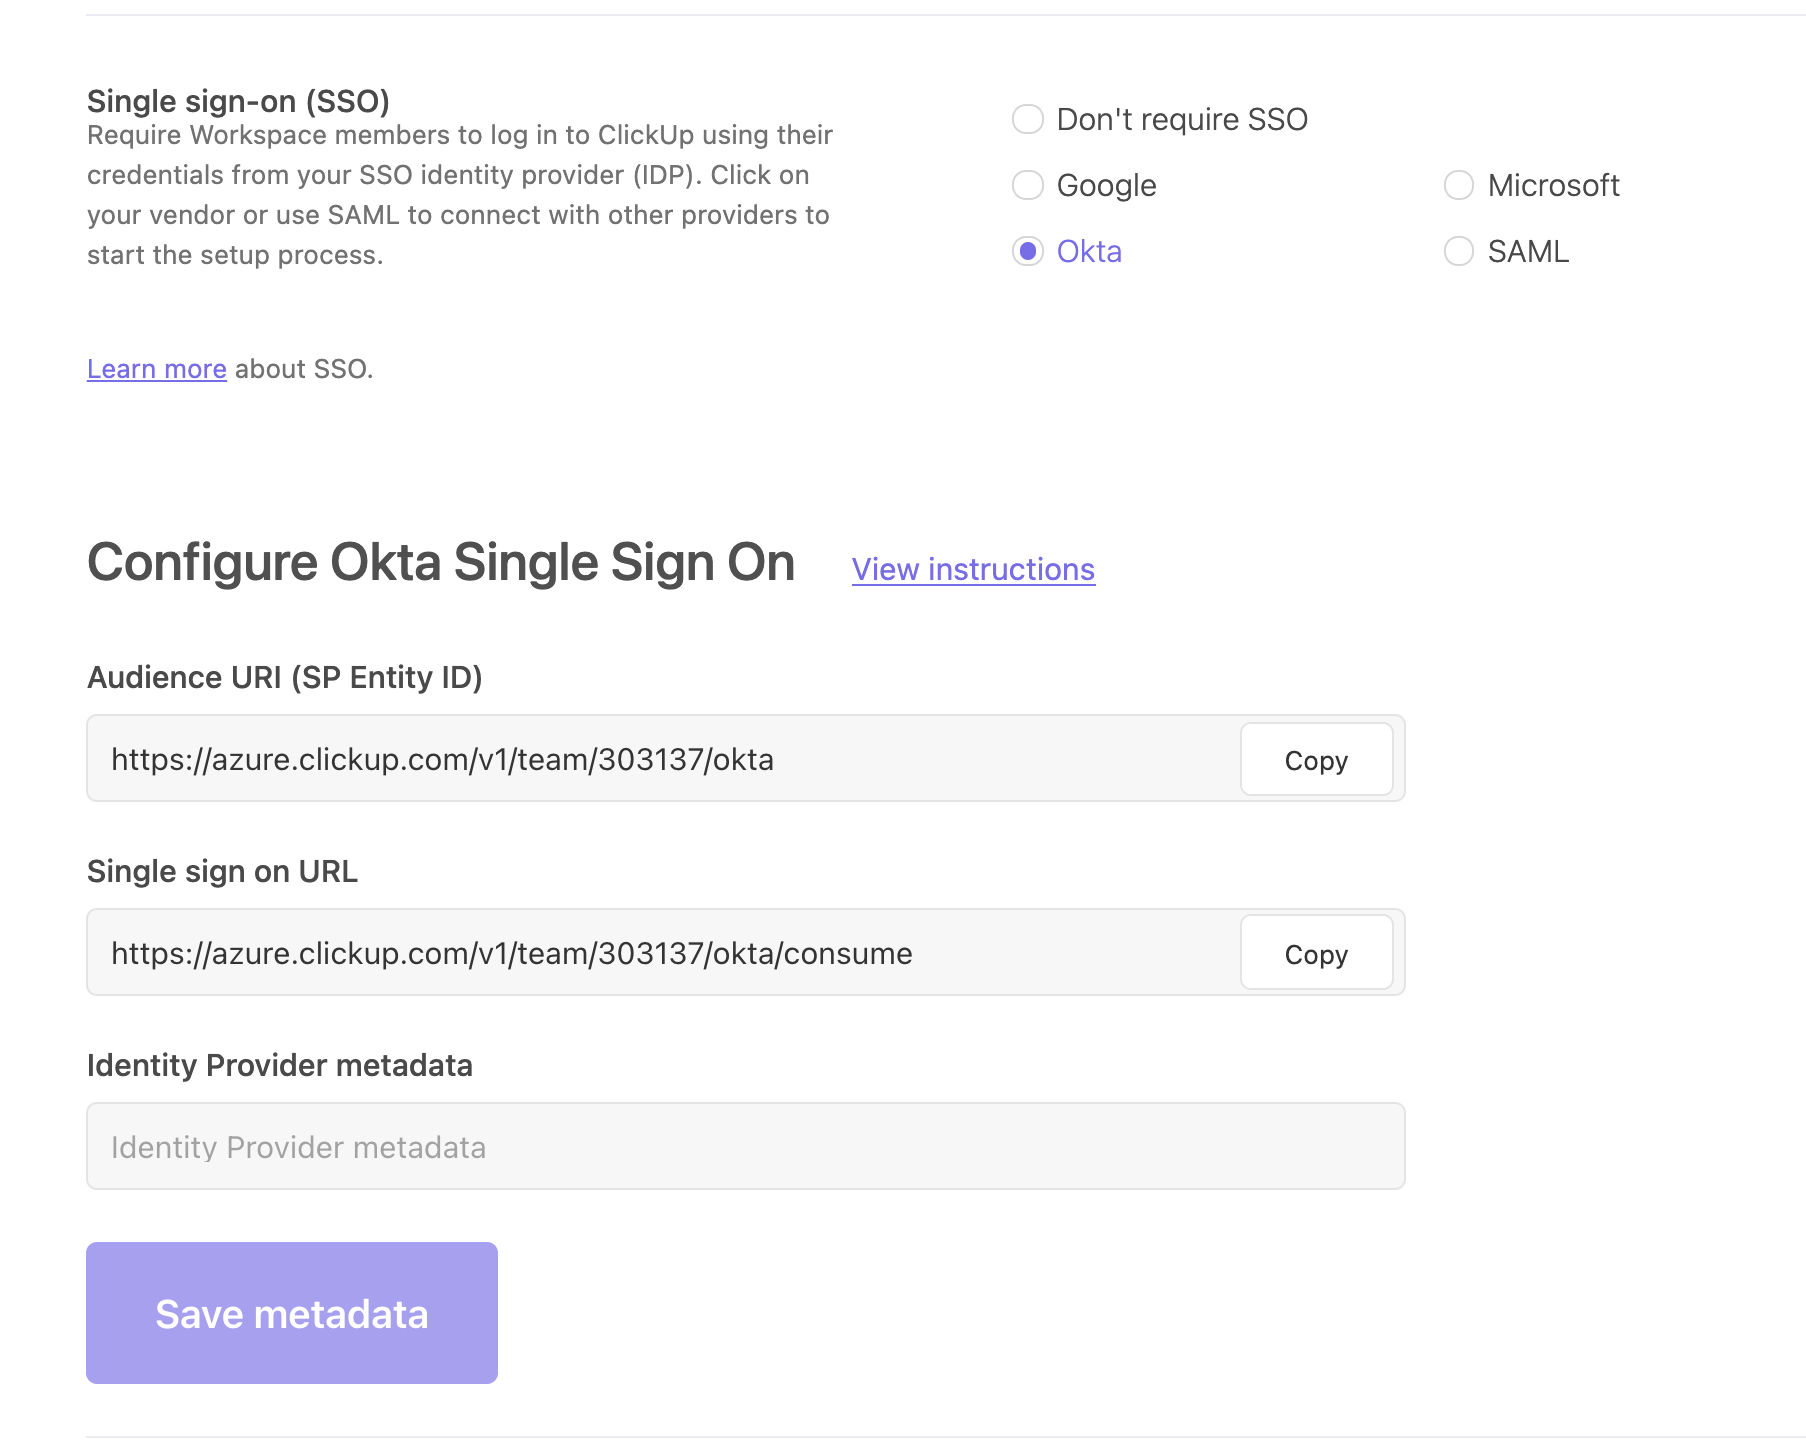Open the "Learn more" SSO link

coord(157,369)
